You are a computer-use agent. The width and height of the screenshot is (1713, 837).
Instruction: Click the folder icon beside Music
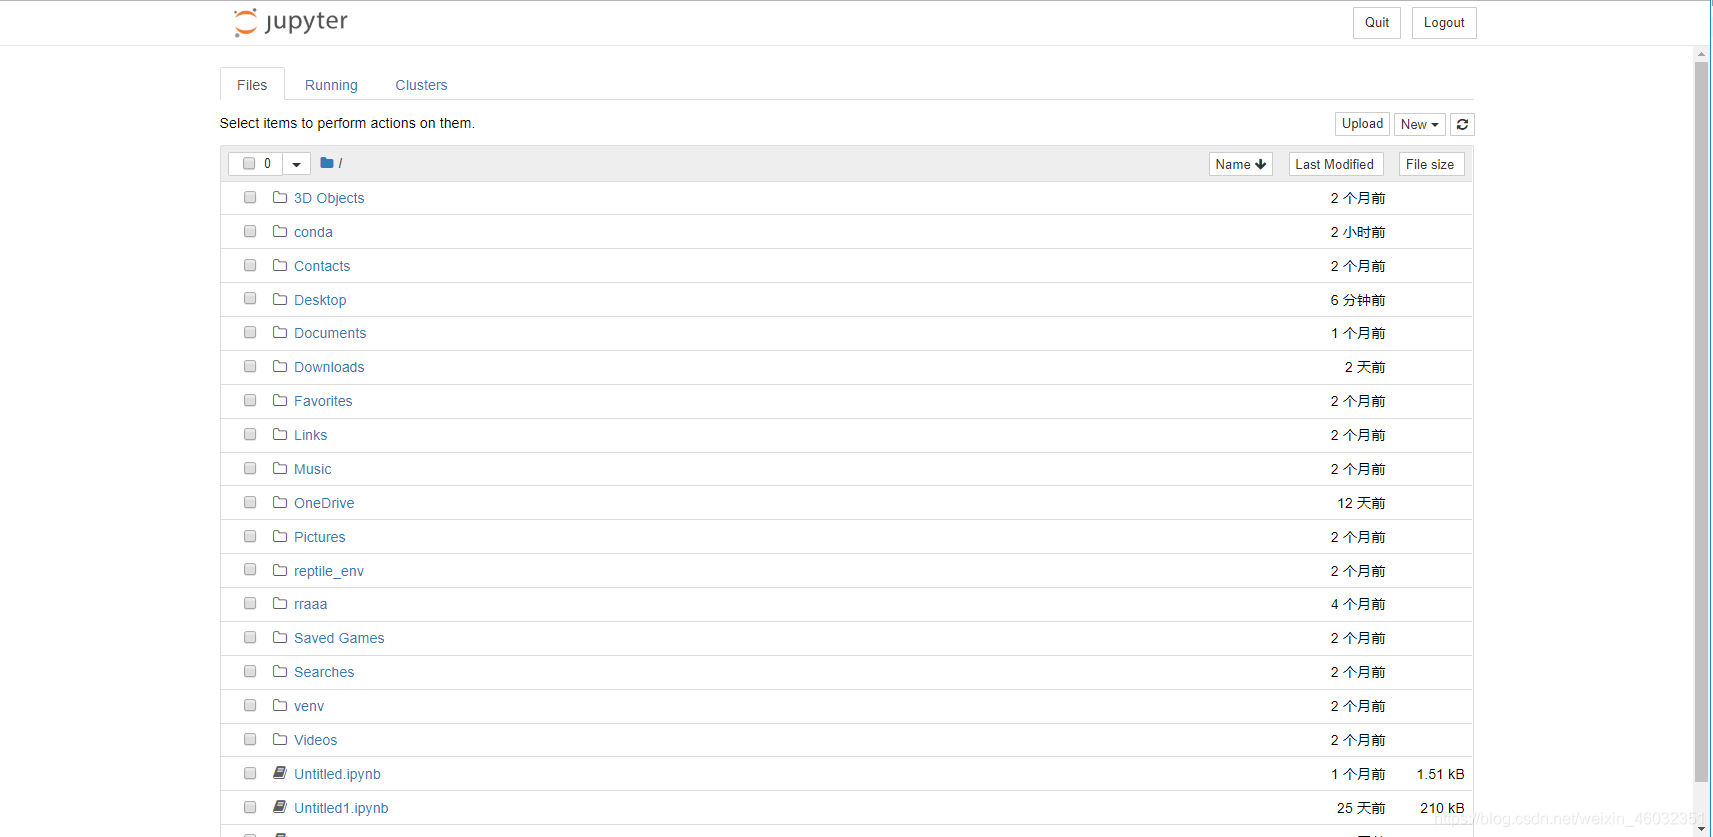[280, 469]
